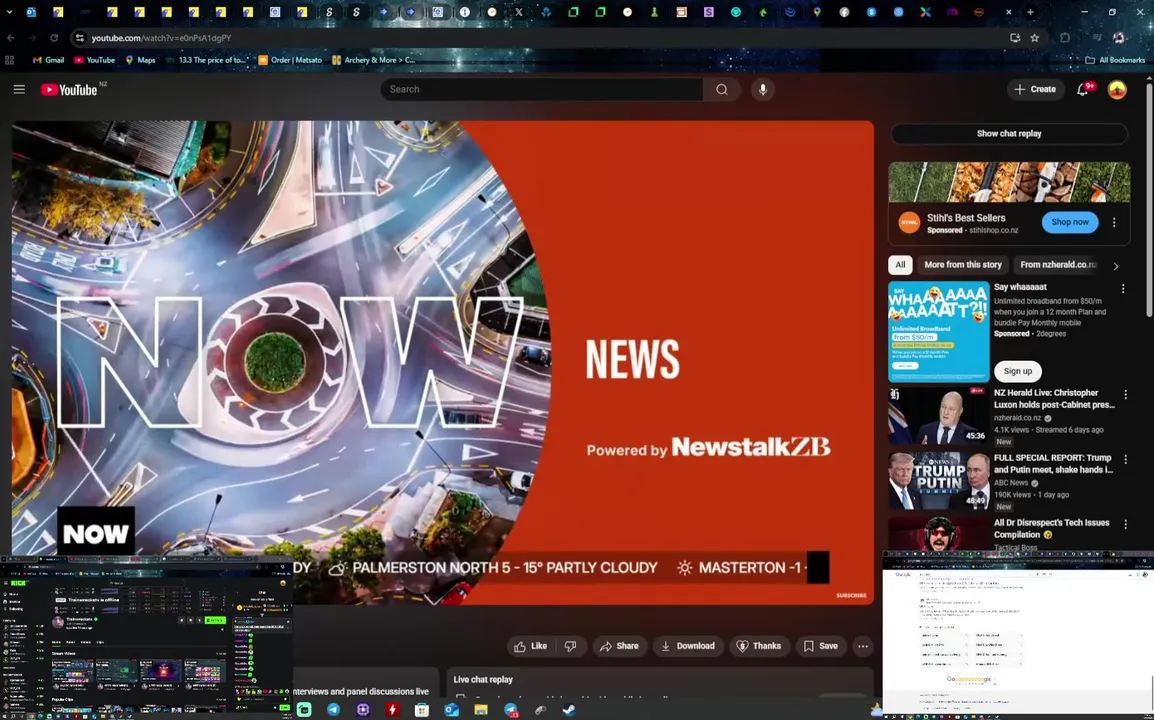This screenshot has height=720, width=1154.
Task: Open the NZ Herald Live Luxon thumbnail
Action: click(938, 415)
